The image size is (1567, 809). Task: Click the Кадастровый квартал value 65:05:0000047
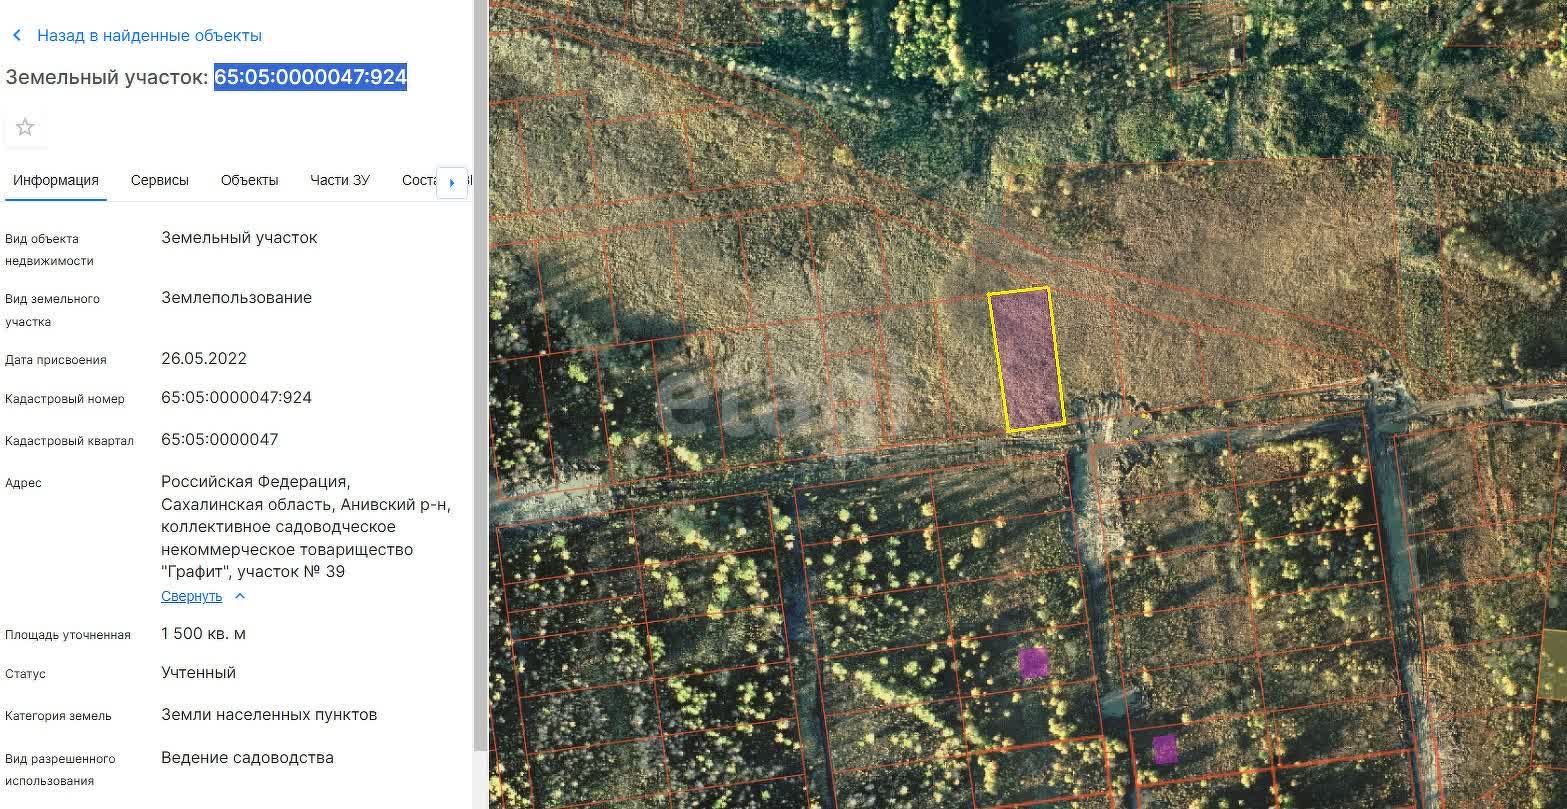pyautogui.click(x=219, y=440)
